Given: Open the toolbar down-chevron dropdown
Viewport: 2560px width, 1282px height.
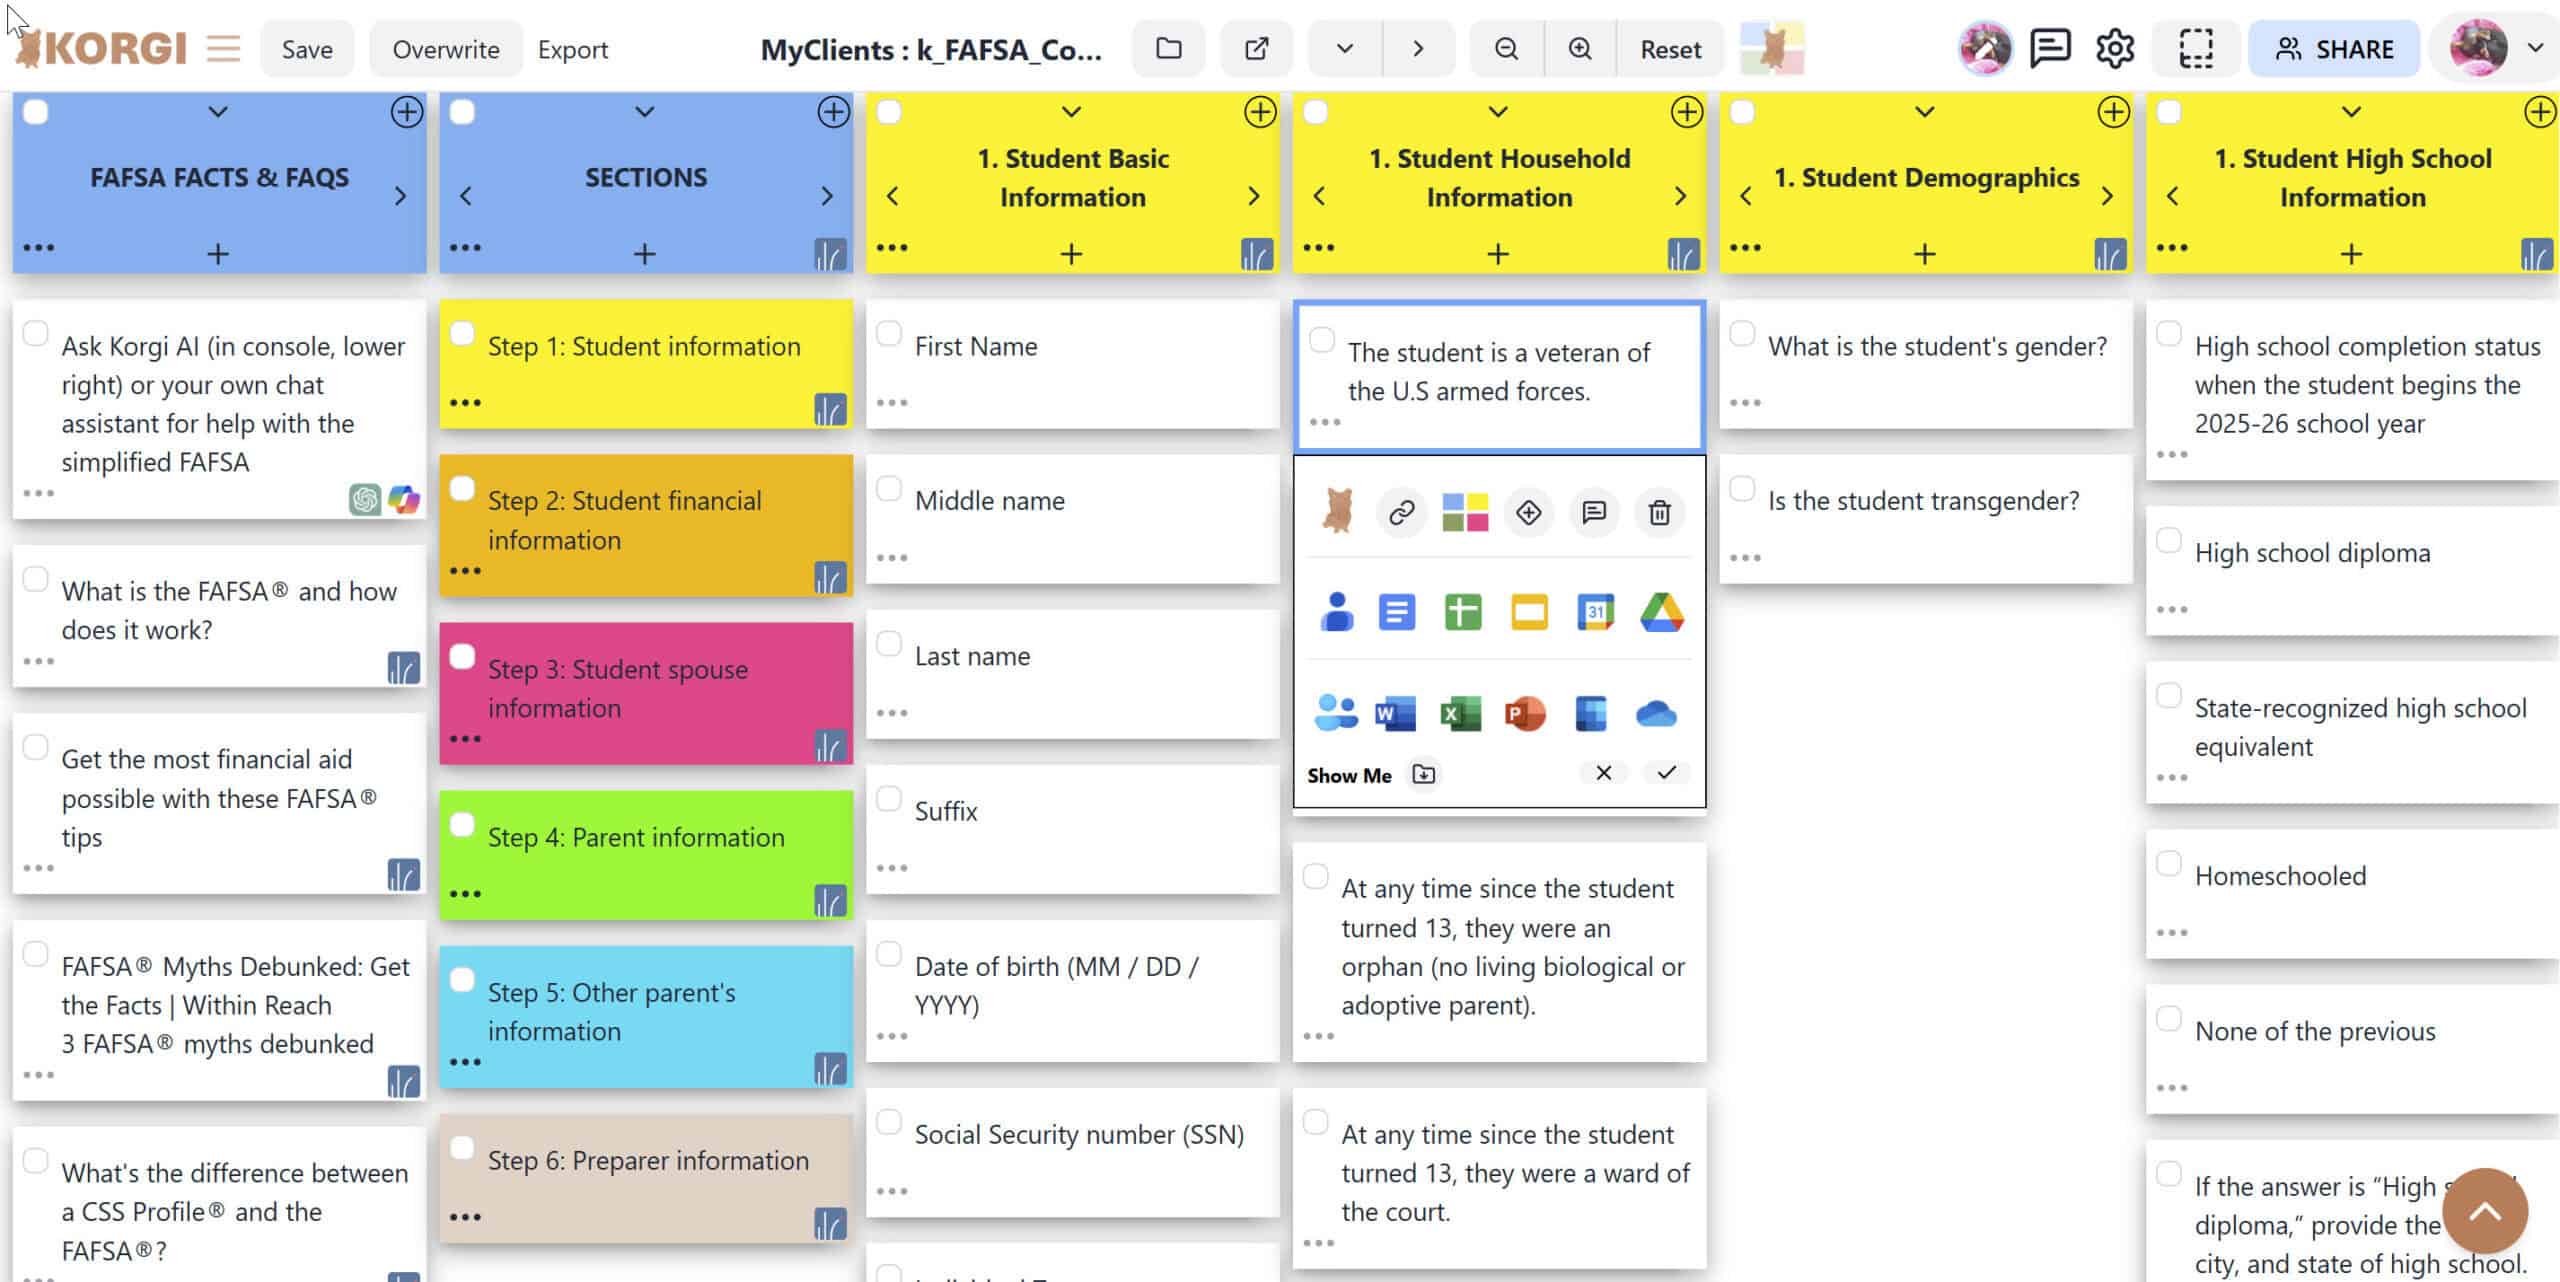Looking at the screenshot, I should 1345,49.
